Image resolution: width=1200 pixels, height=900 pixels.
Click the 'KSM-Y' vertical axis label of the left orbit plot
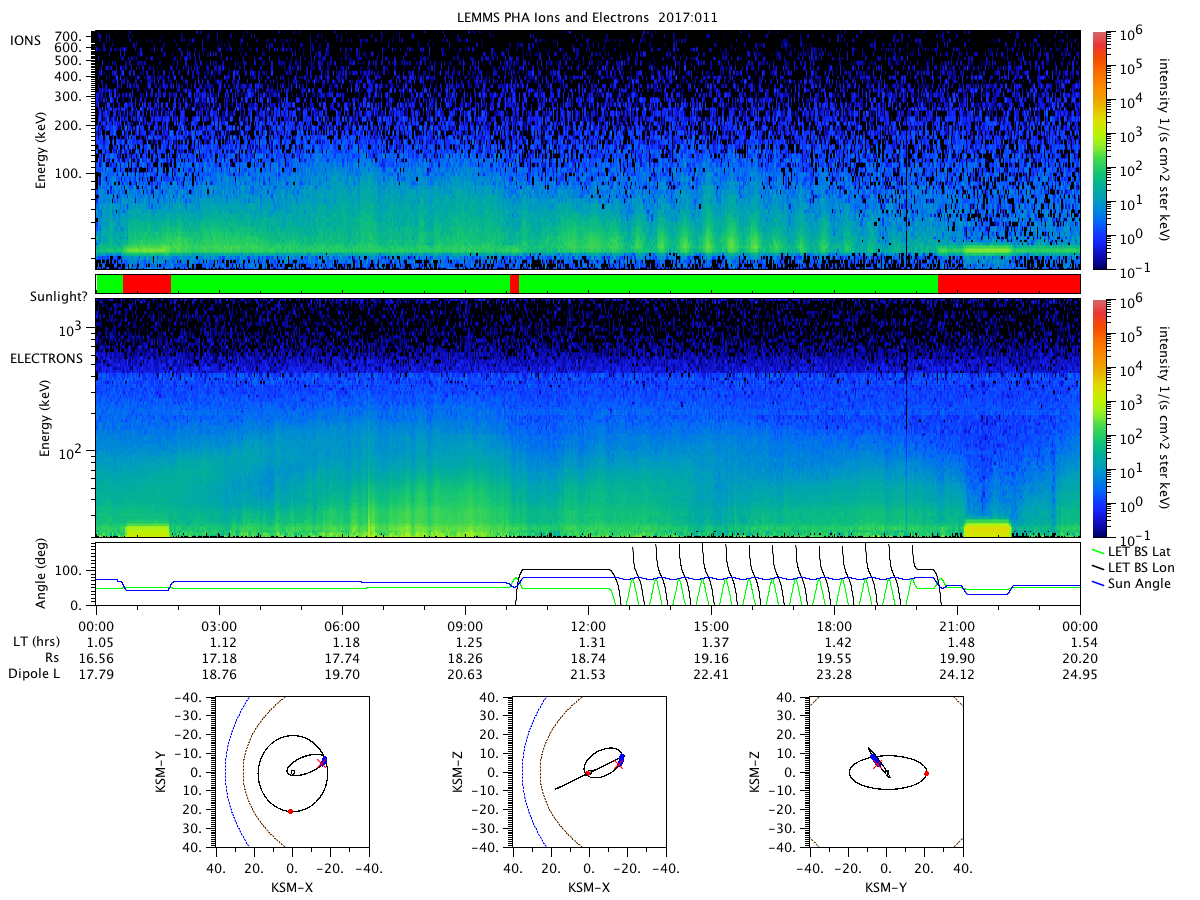161,772
